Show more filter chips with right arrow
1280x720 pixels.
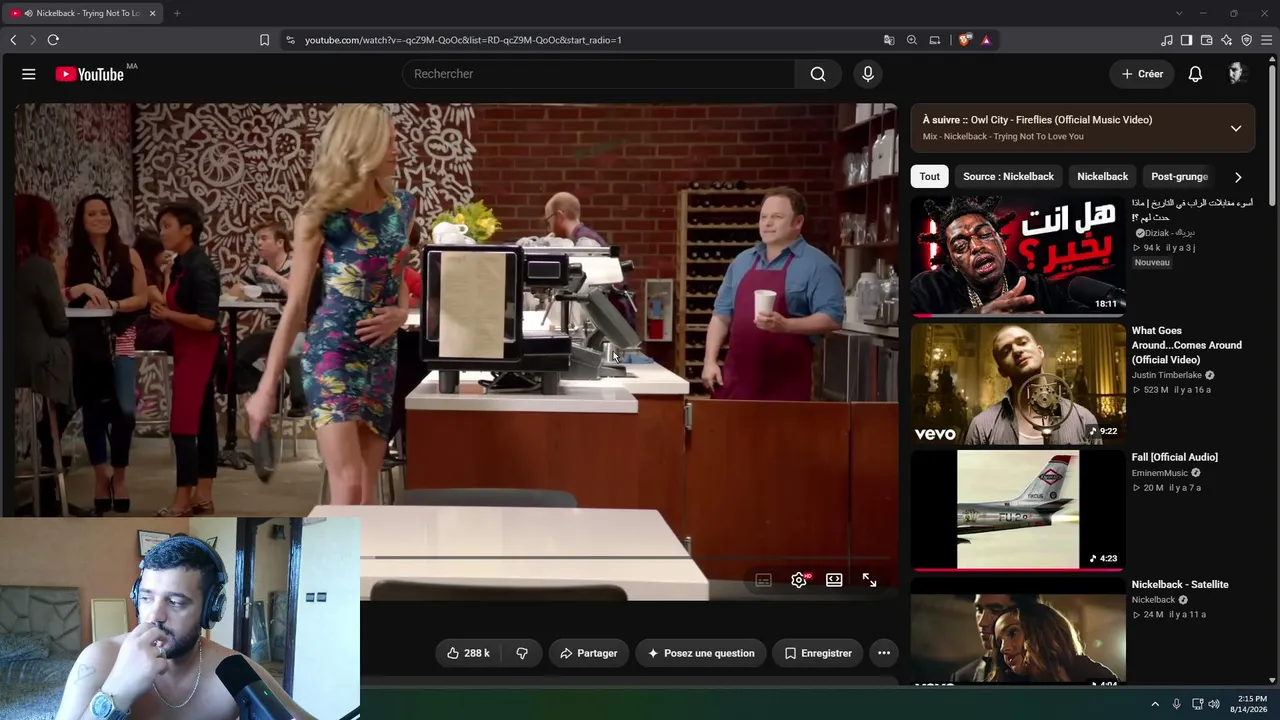1238,177
